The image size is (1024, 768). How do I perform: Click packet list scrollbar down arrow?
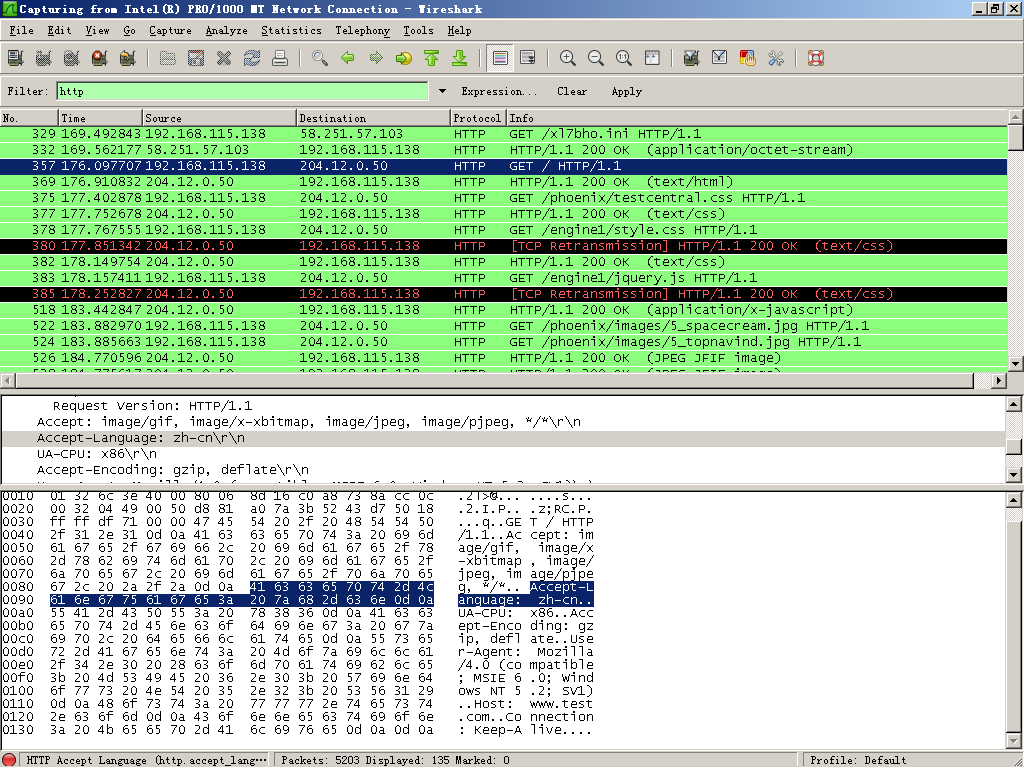click(1015, 364)
